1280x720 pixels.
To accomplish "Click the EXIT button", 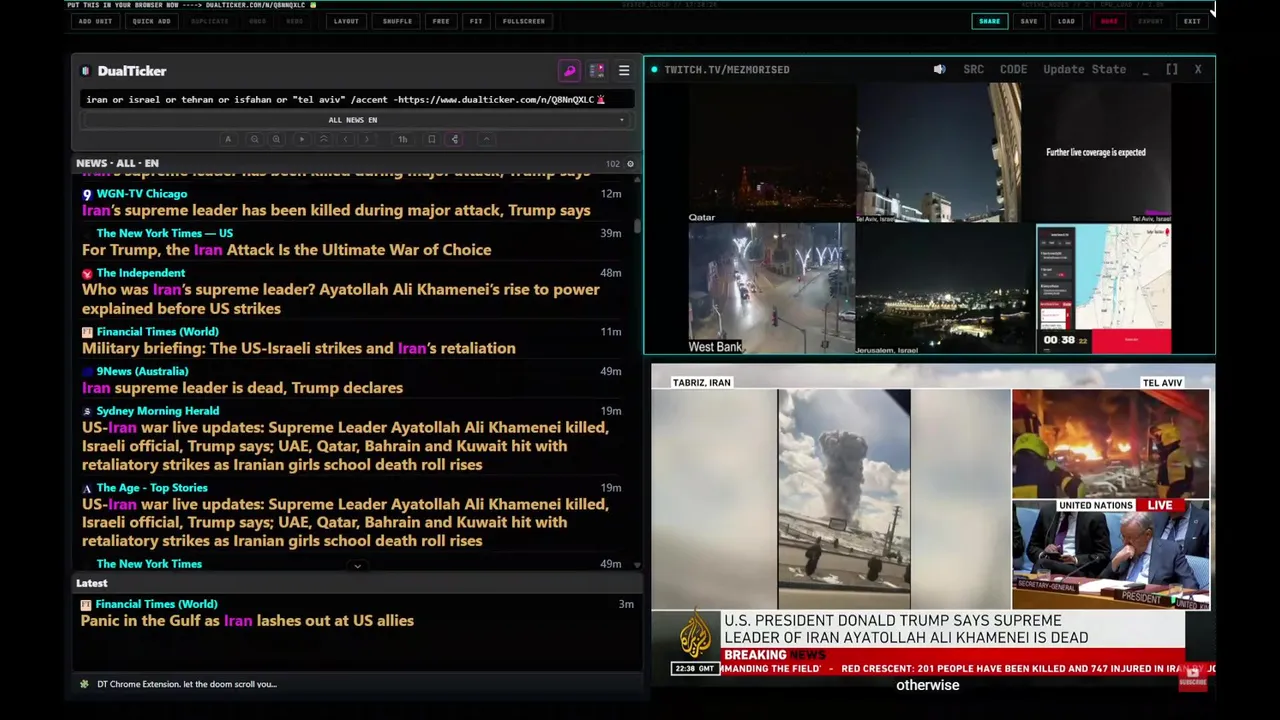I will (x=1192, y=21).
